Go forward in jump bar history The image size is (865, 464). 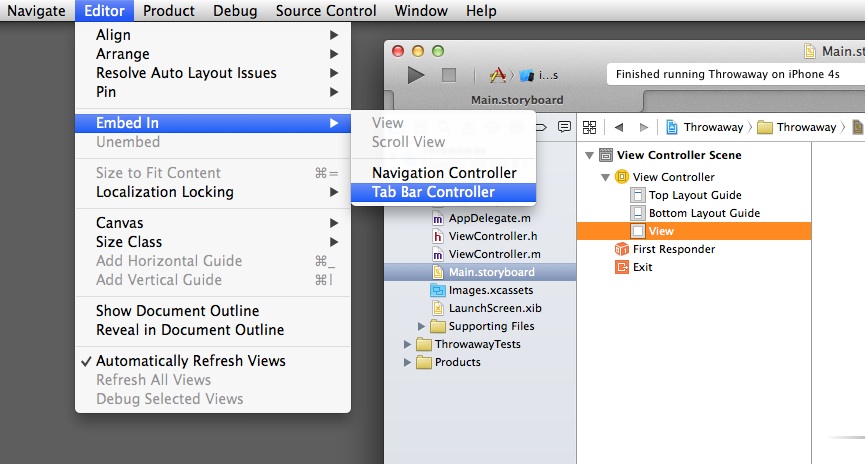point(643,127)
